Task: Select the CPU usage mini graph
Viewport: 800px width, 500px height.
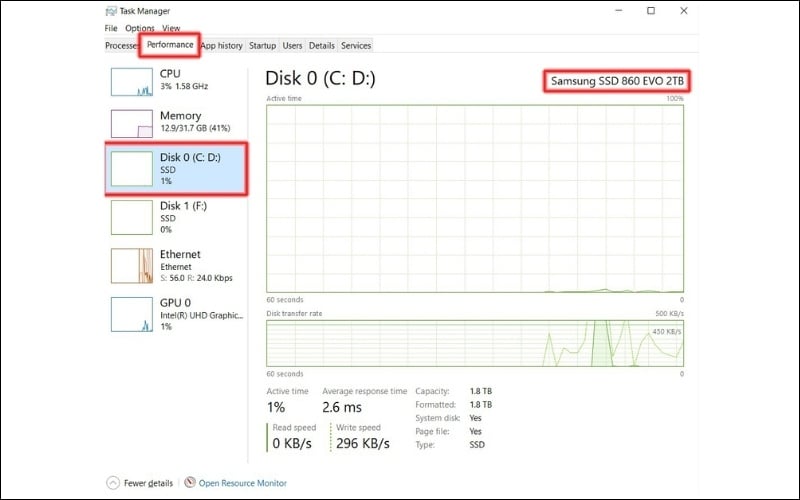Action: pos(132,82)
